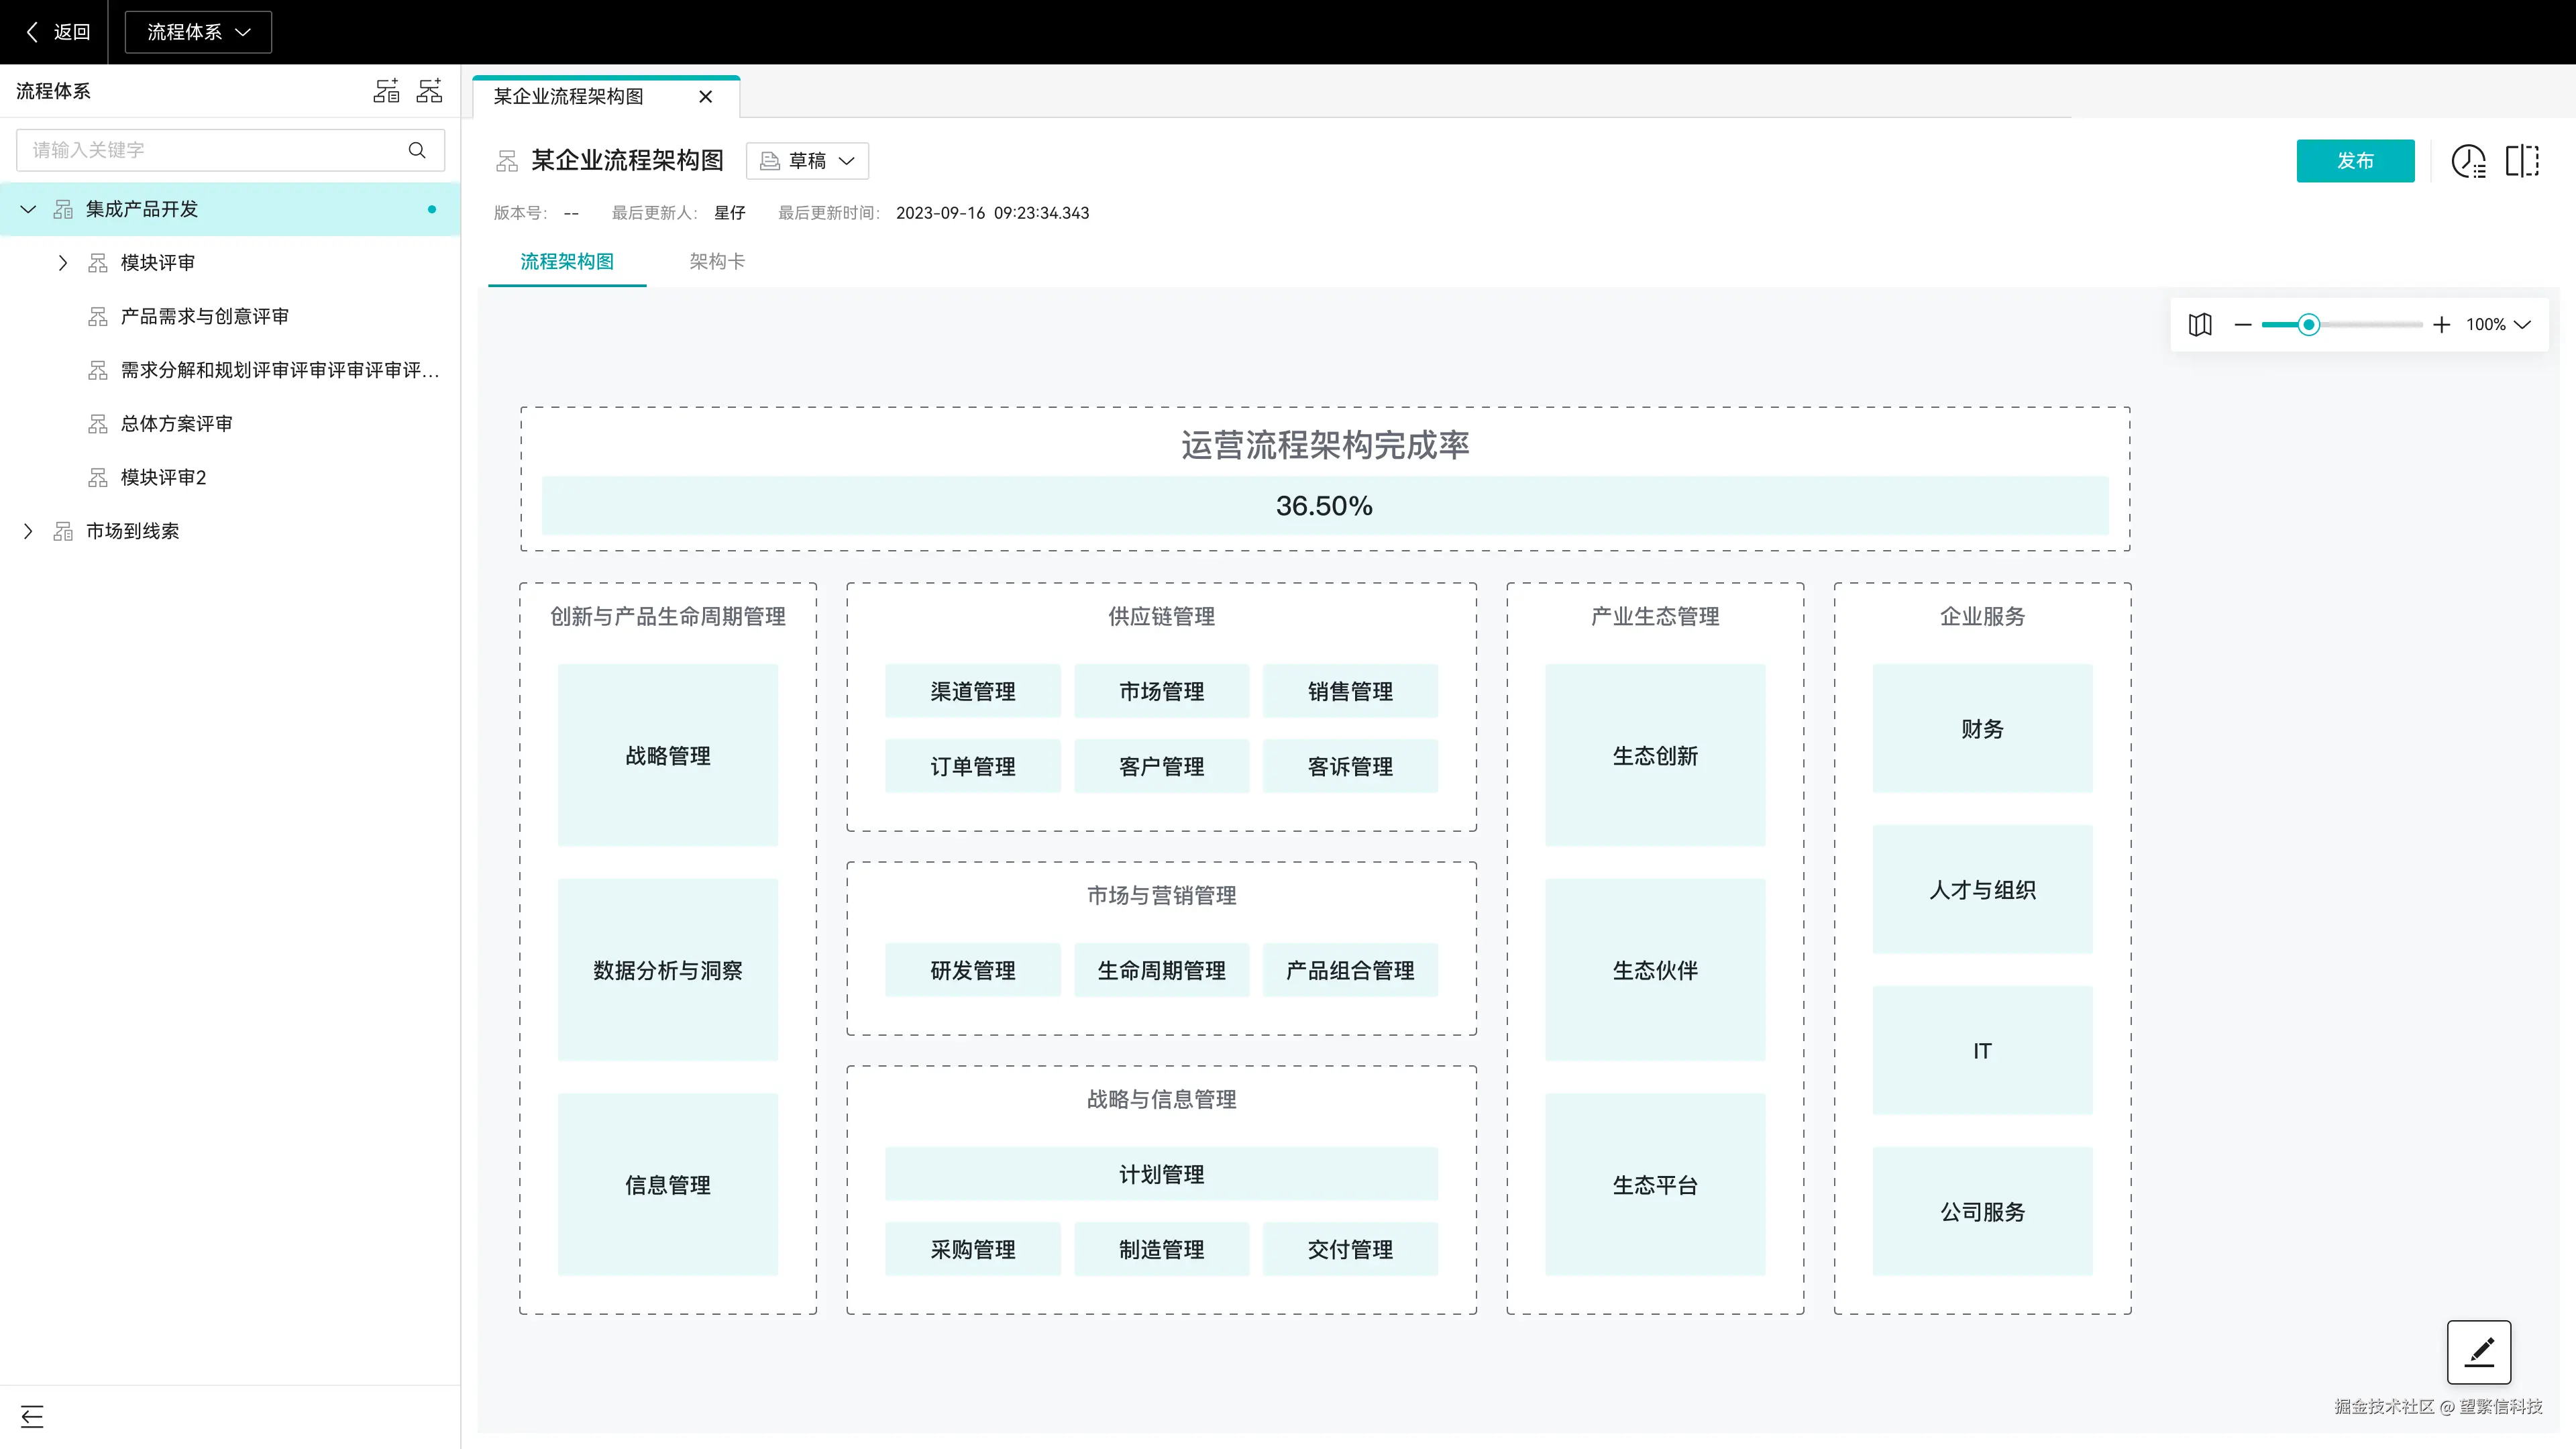Viewport: 2576px width, 1449px height.
Task: Click the 发布 publish button
Action: point(2355,161)
